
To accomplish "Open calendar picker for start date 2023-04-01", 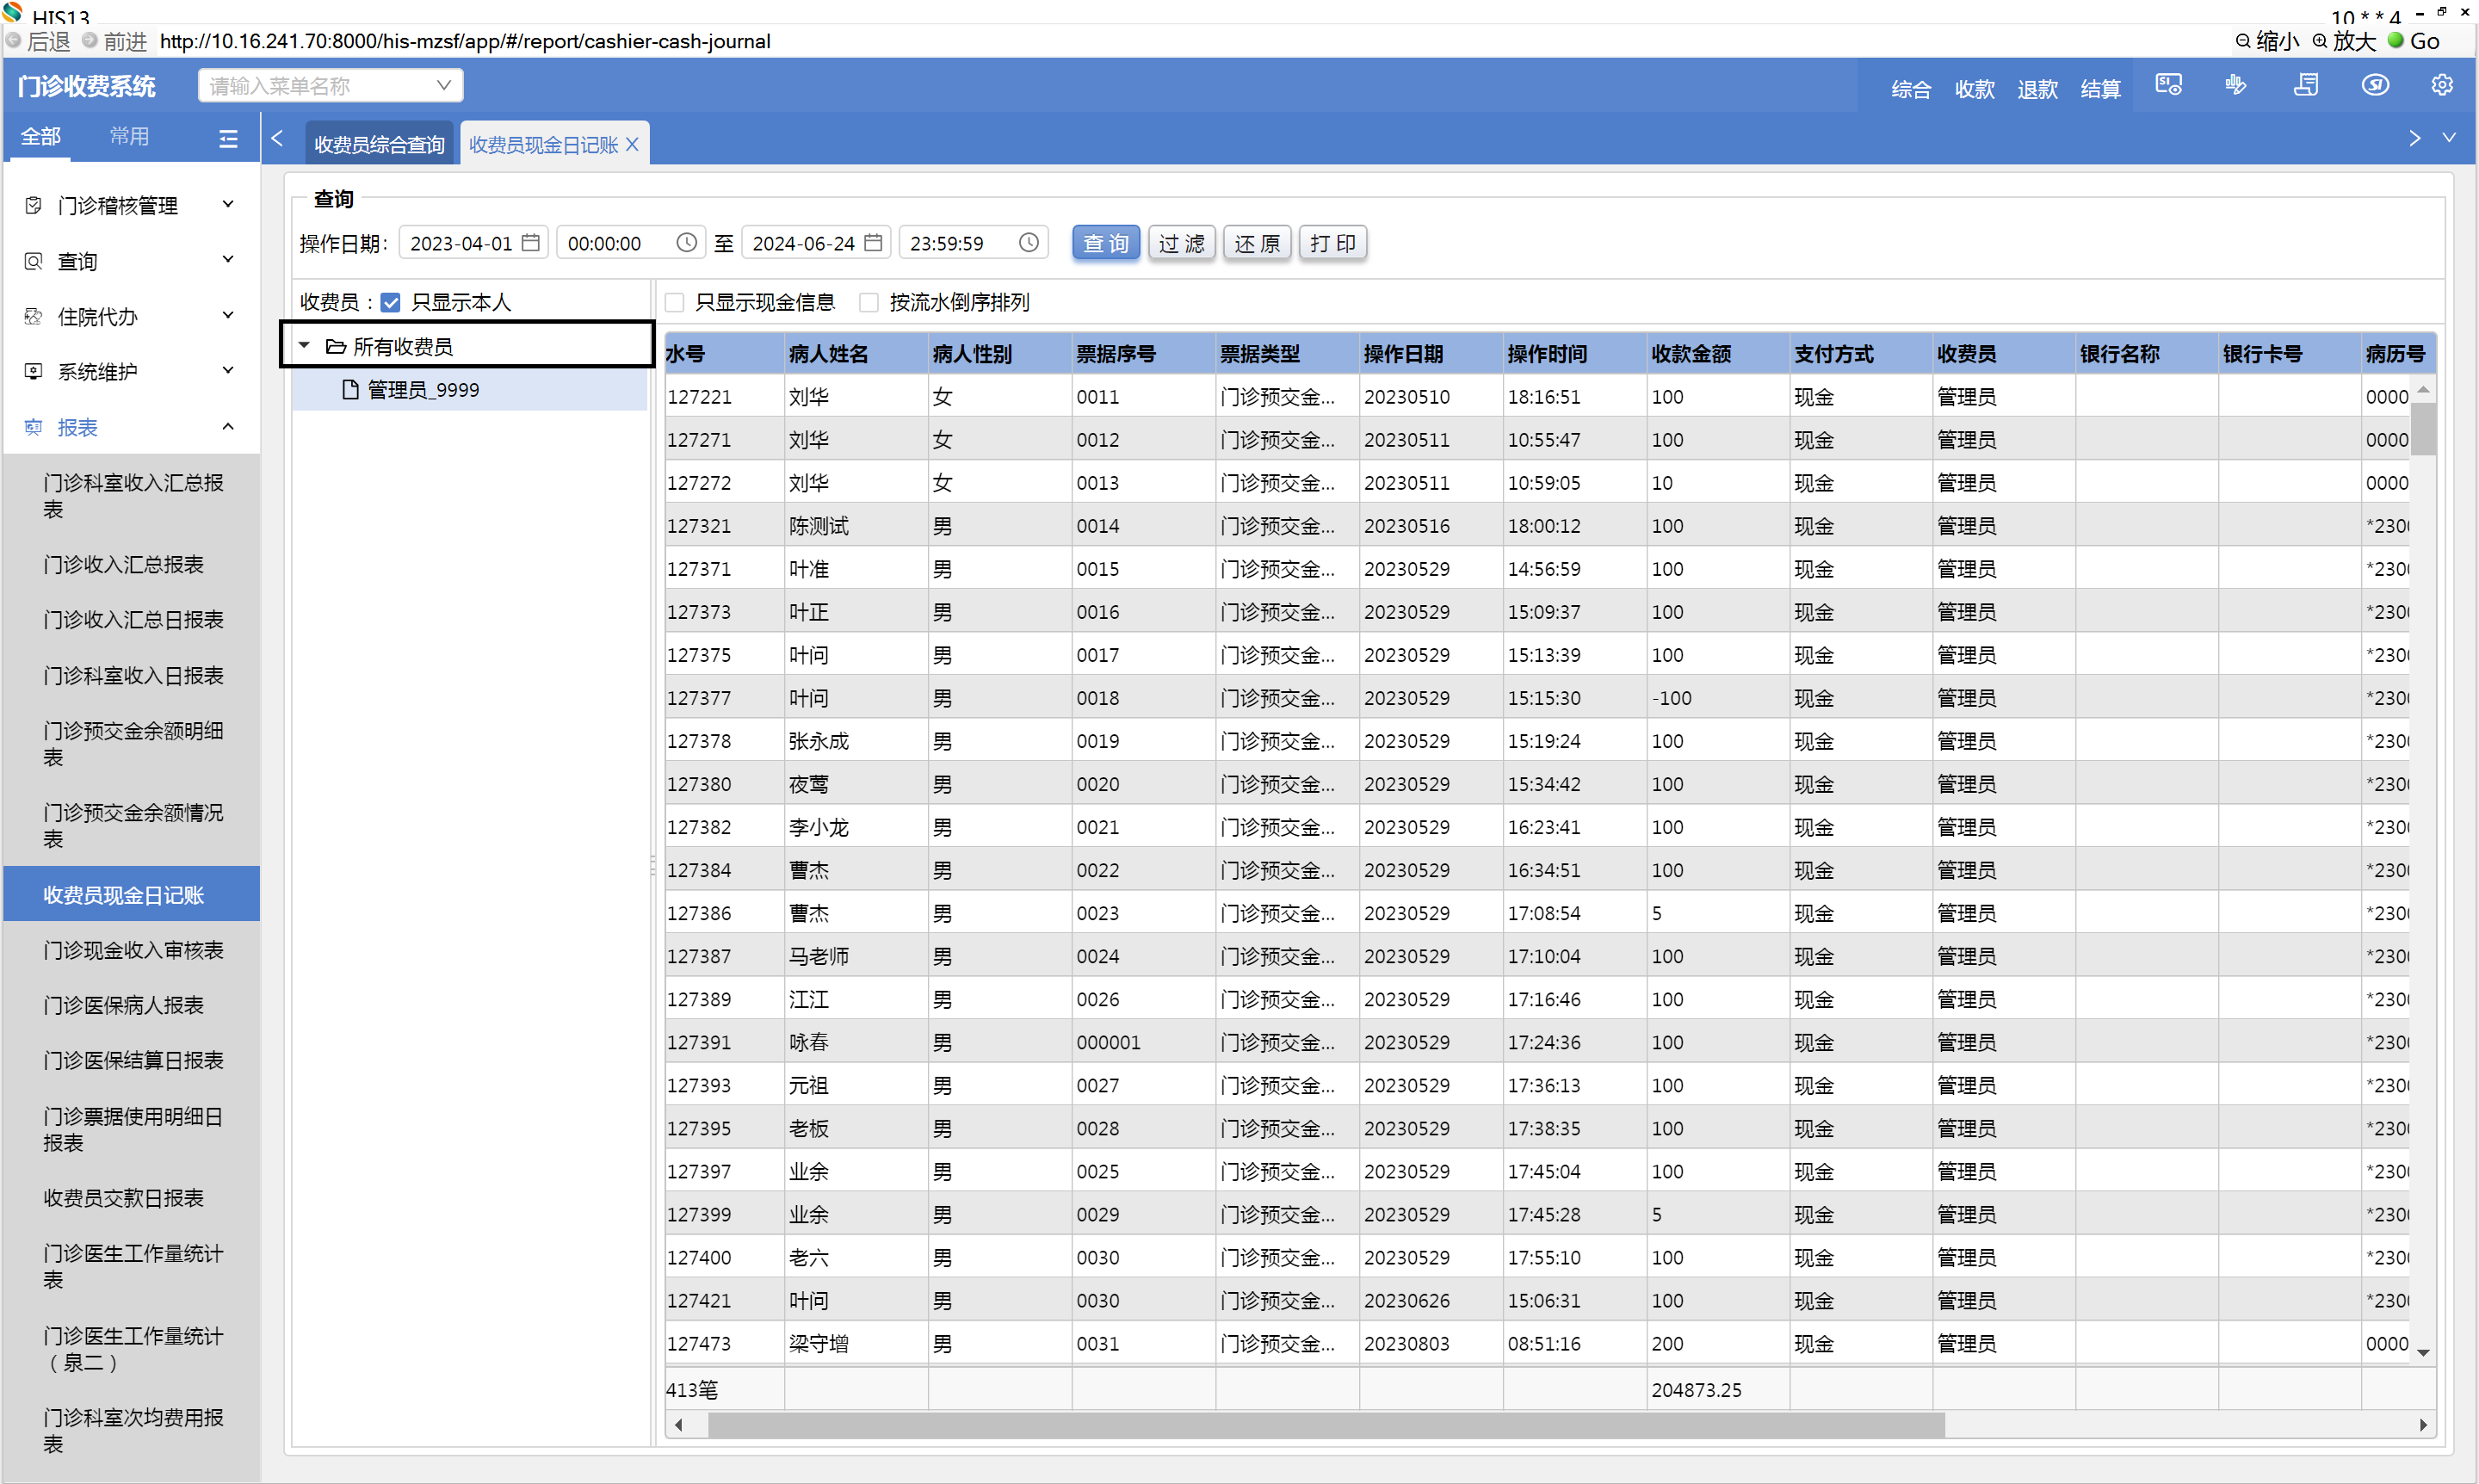I will coord(531,243).
